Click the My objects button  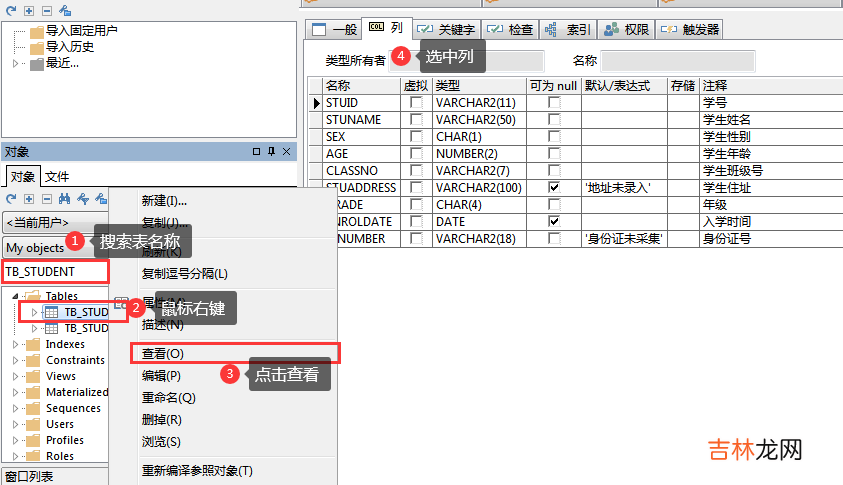coord(35,248)
